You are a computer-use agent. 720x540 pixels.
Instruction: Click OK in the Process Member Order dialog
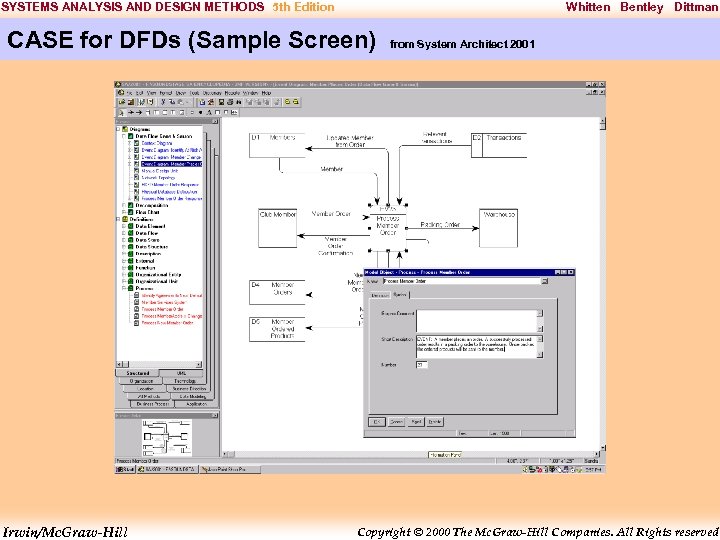(377, 422)
